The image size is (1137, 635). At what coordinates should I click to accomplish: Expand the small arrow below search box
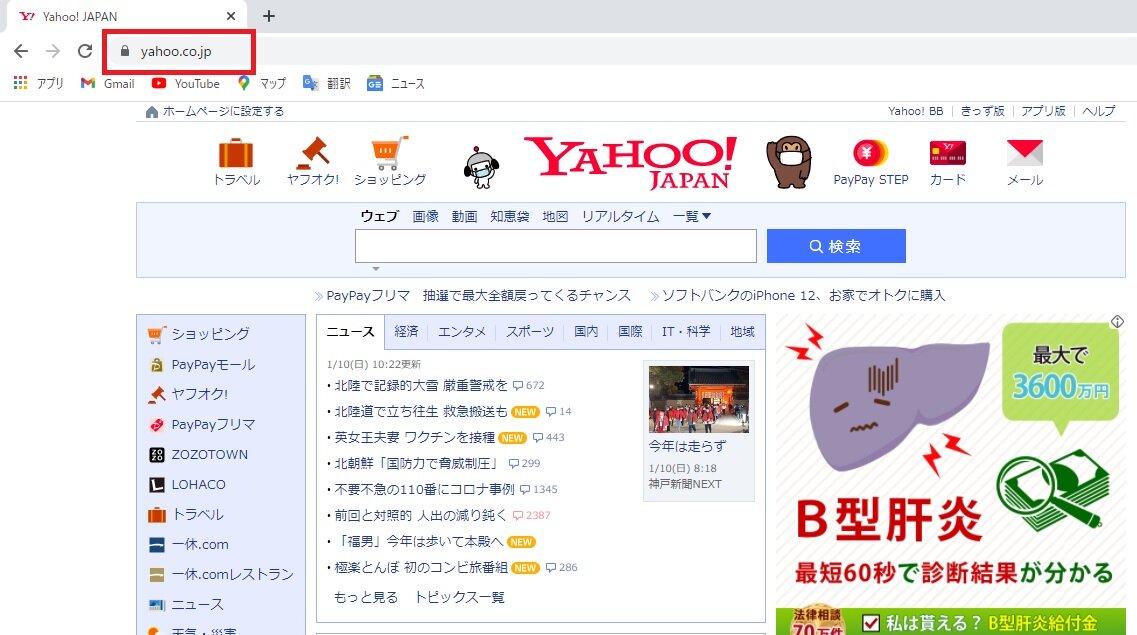376,269
